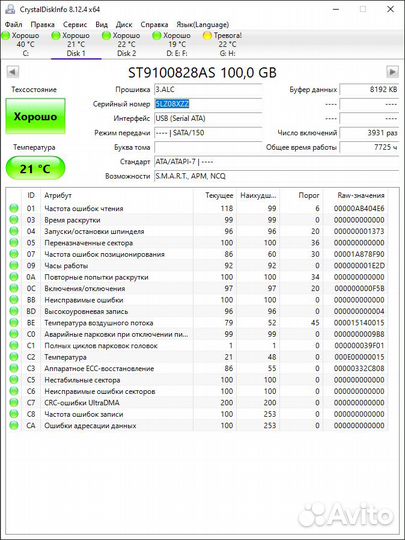Select the Disk 2 tab
The image size is (405, 540).
[x=126, y=44]
